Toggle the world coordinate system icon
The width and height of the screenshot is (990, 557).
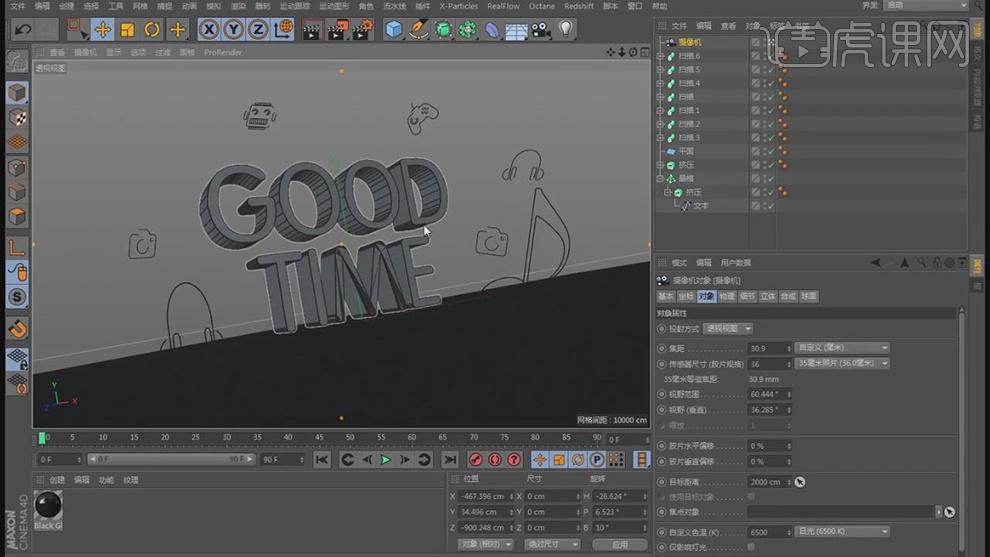[283, 29]
